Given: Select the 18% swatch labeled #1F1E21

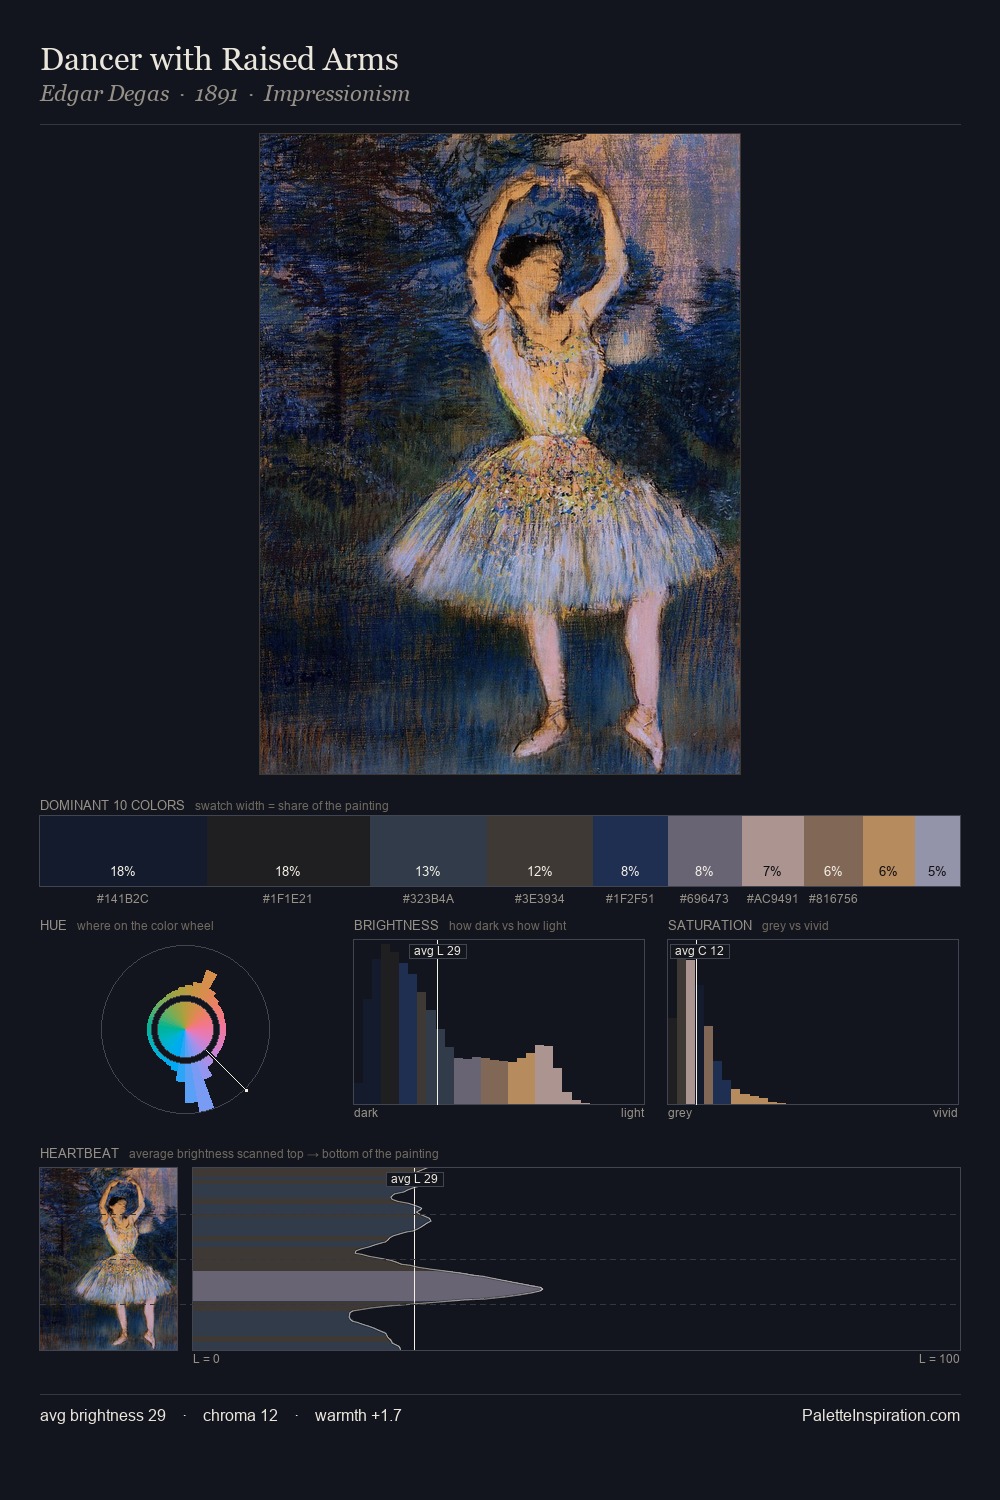Looking at the screenshot, I should point(288,851).
